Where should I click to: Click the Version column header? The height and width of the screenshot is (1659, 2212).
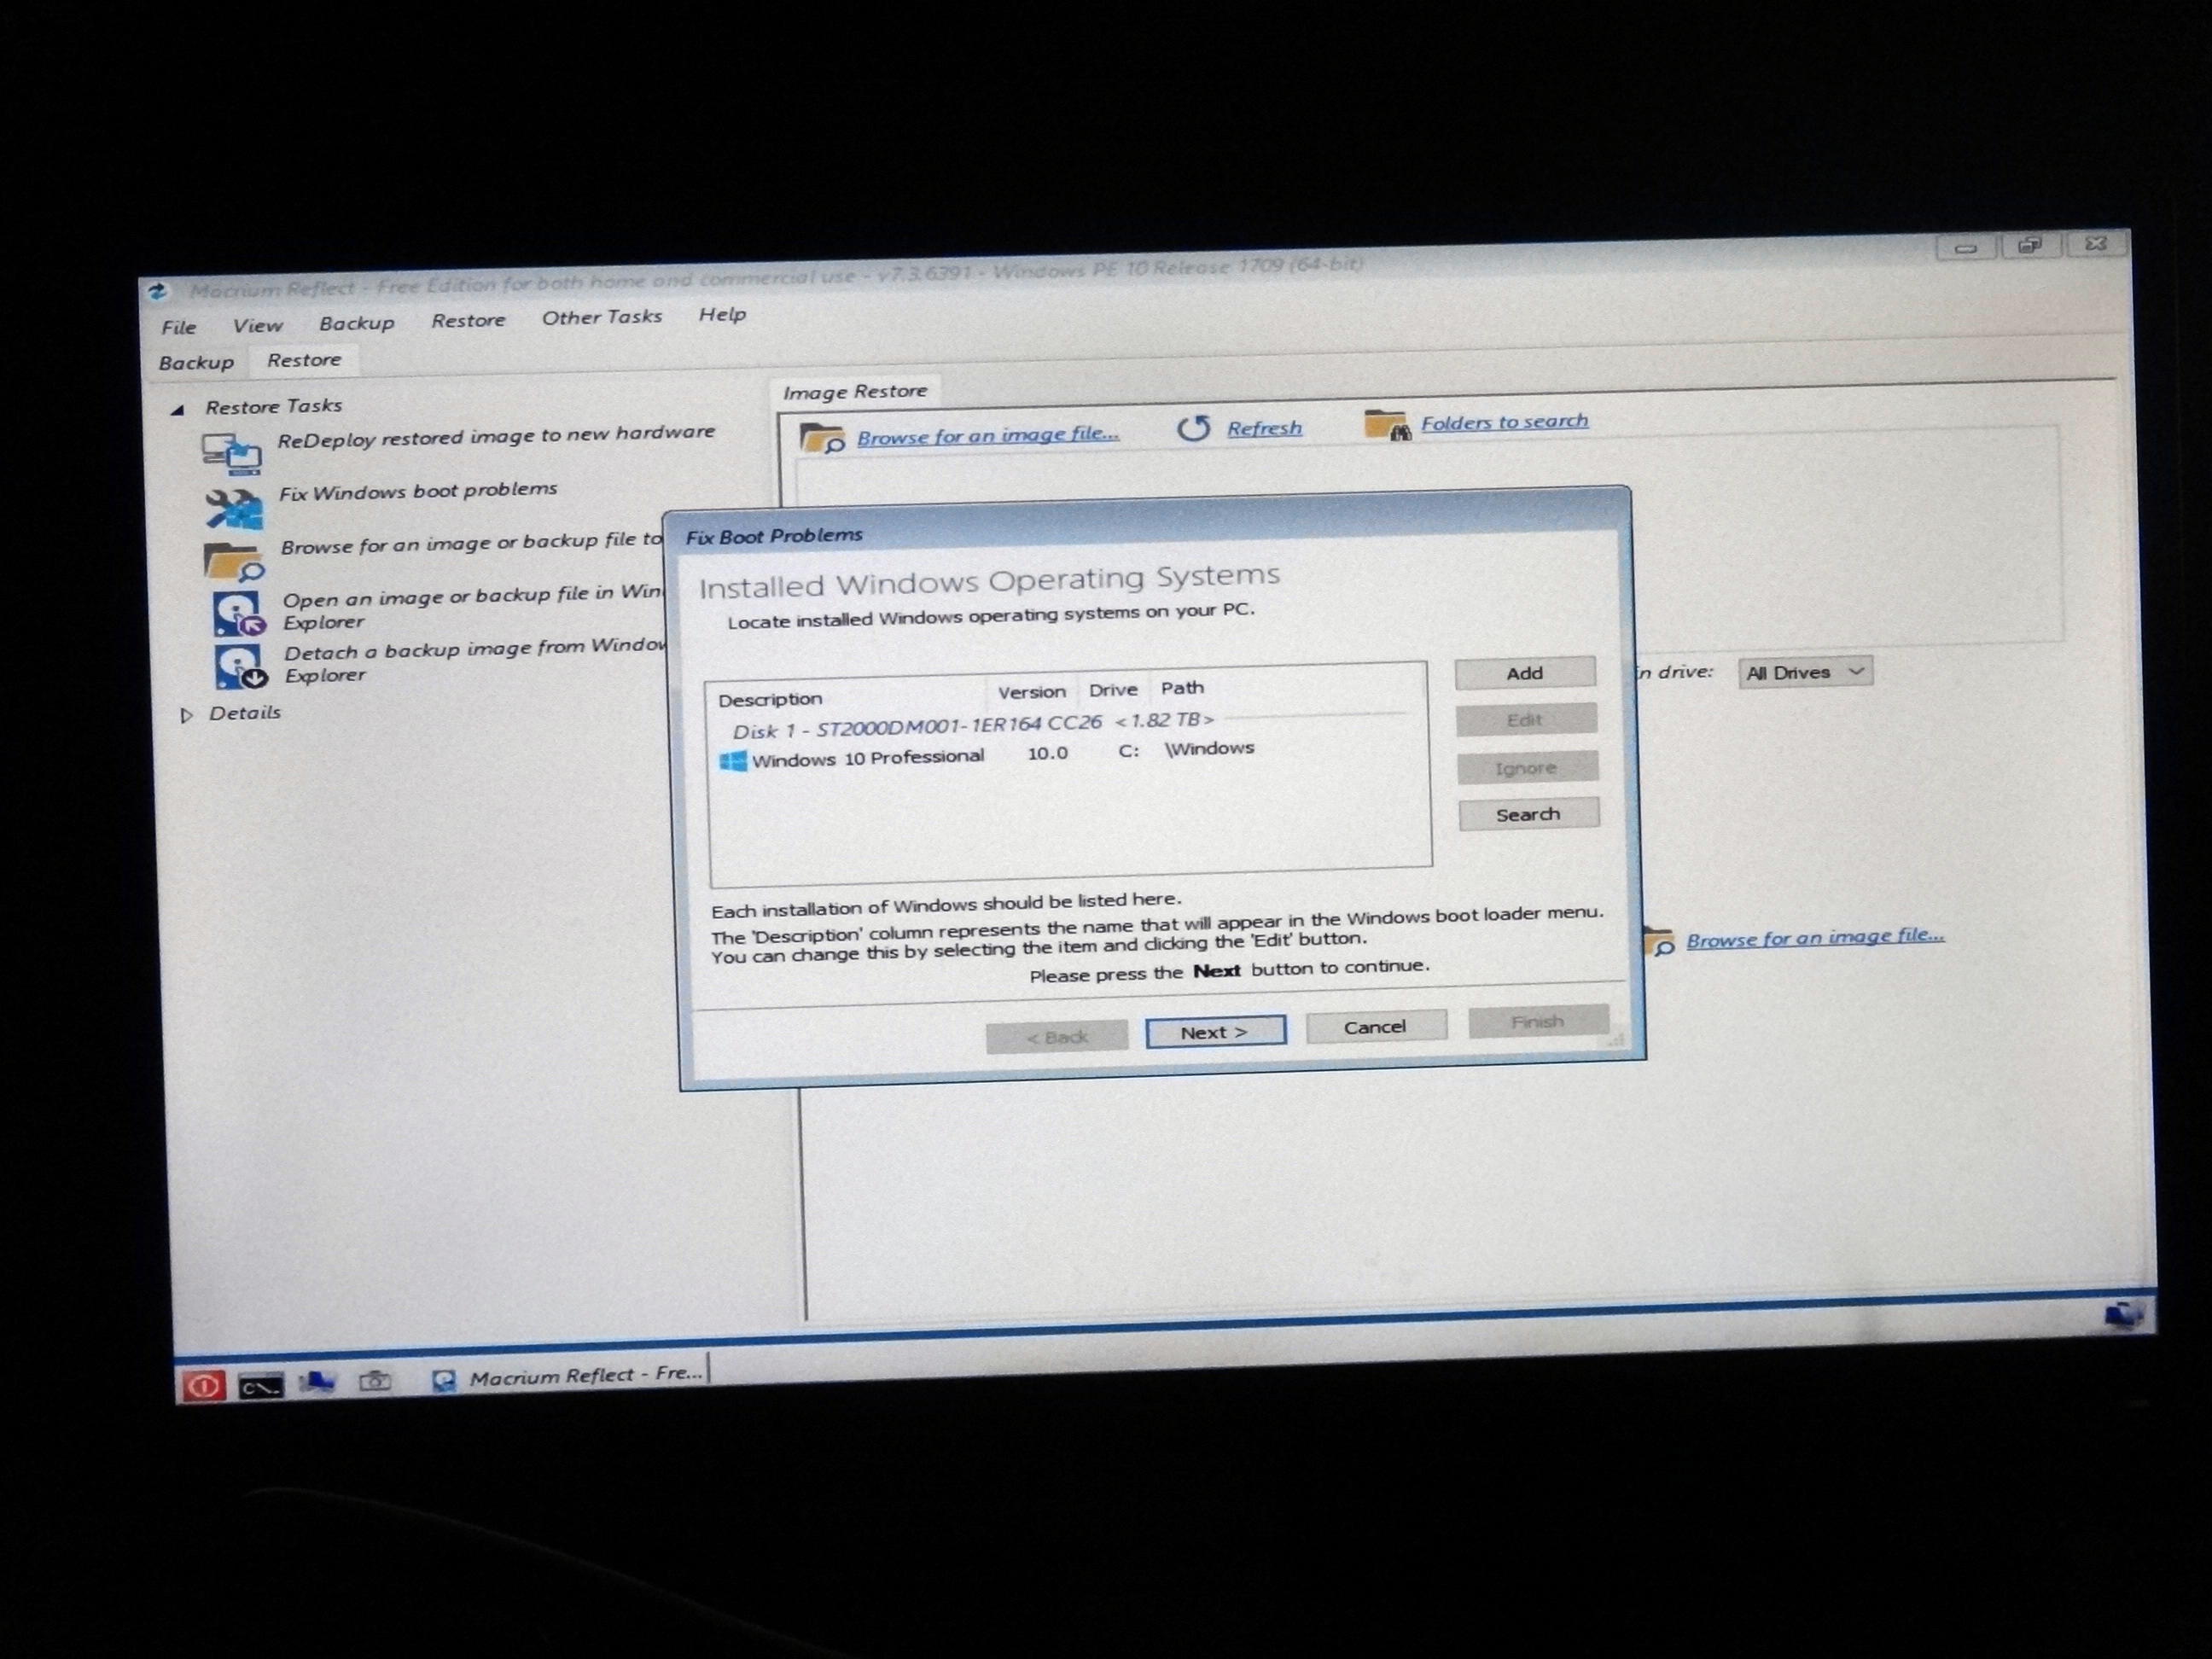tap(1031, 692)
